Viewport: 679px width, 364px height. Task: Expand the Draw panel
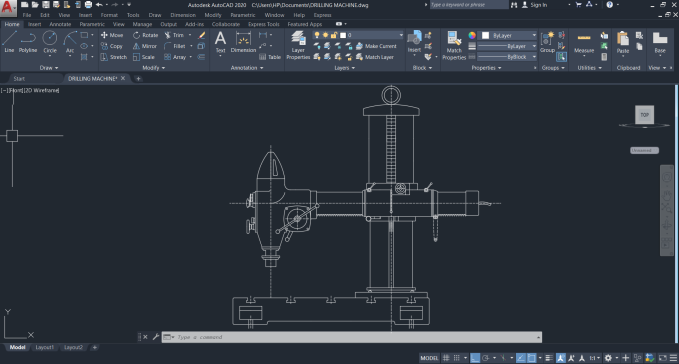pyautogui.click(x=48, y=68)
